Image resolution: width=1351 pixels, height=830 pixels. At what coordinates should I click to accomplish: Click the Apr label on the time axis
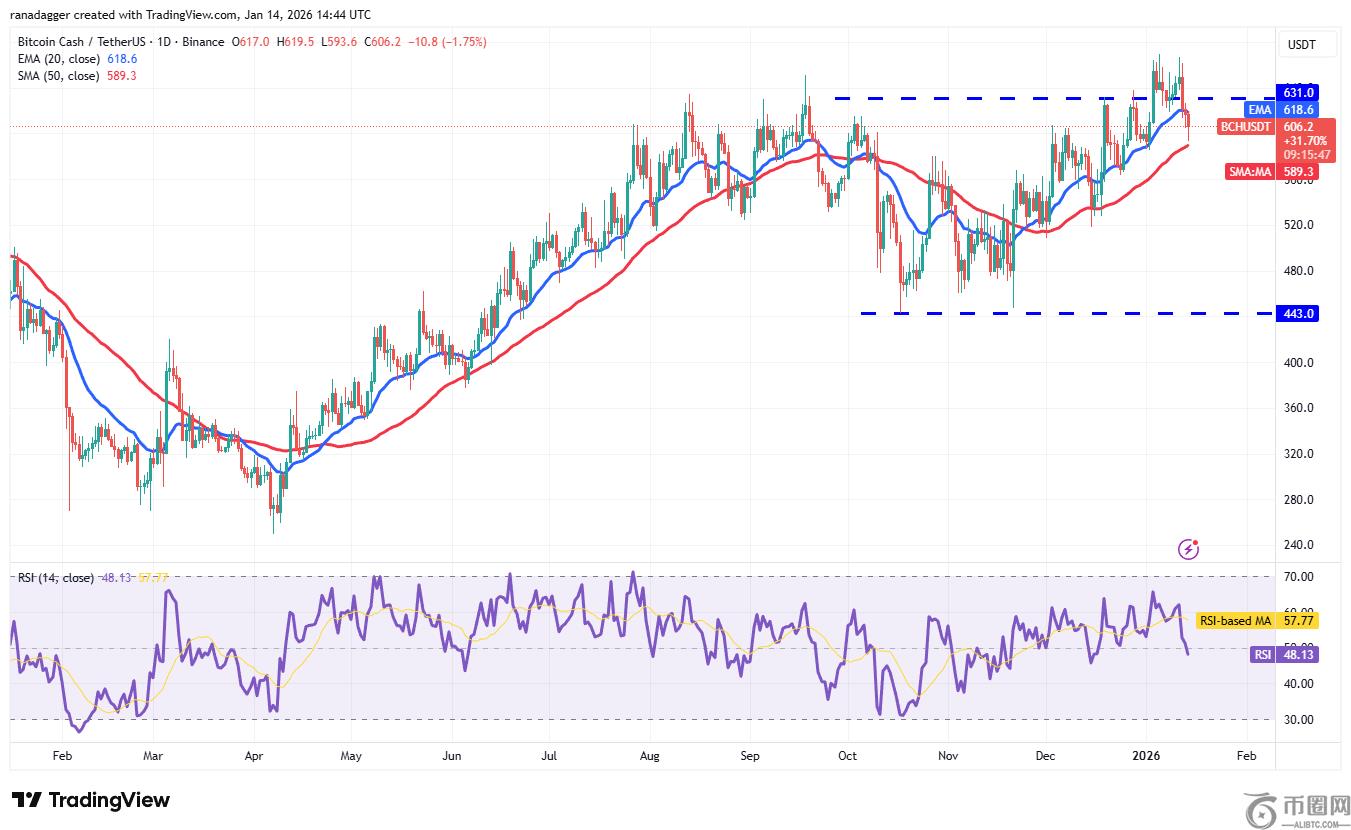pos(254,757)
